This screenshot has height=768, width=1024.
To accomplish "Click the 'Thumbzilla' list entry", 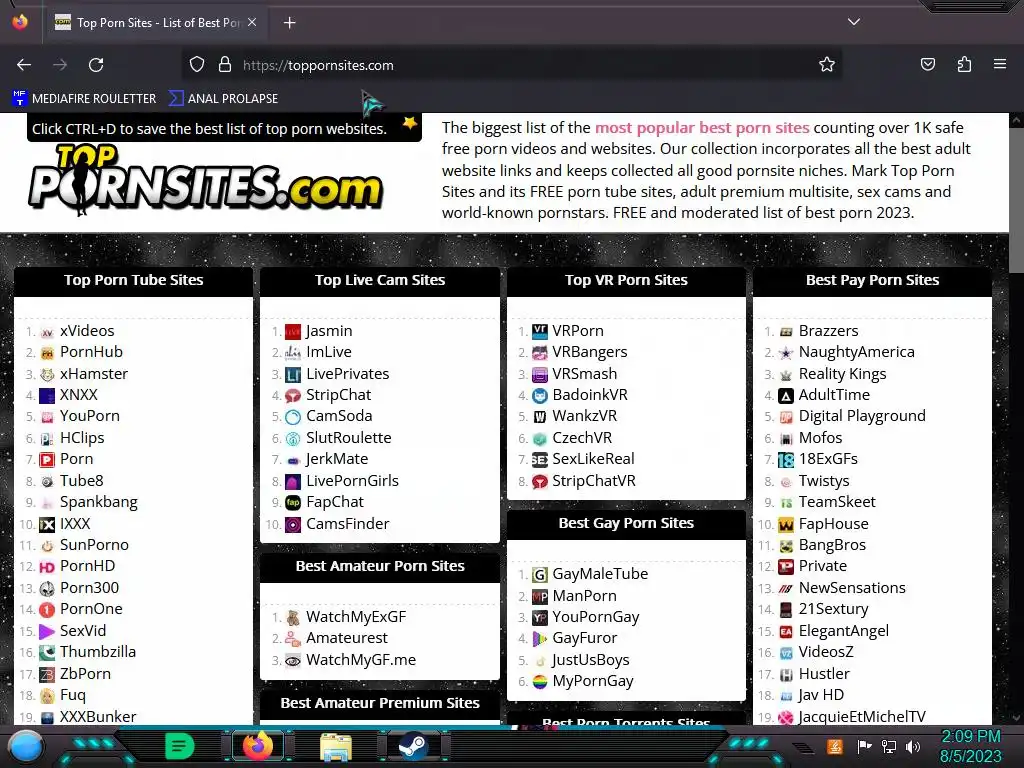I will click(98, 652).
